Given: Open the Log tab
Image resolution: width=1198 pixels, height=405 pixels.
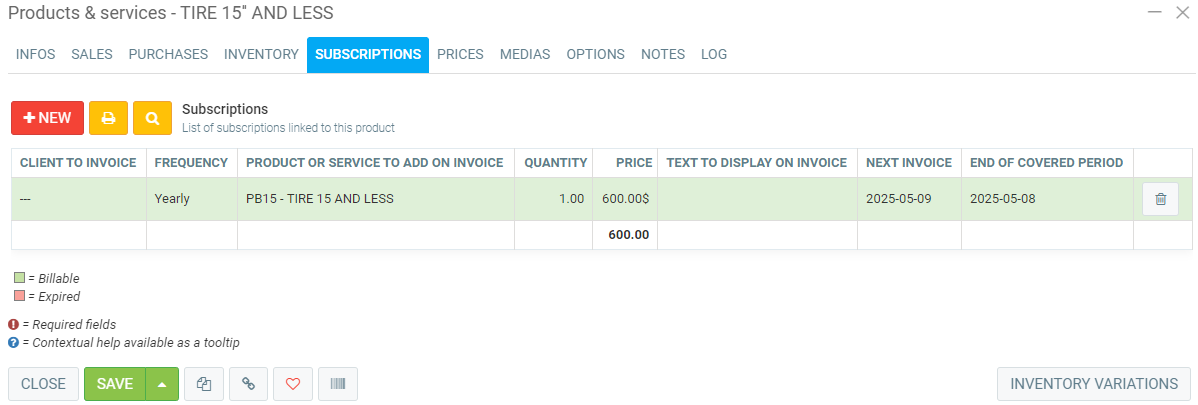Looking at the screenshot, I should click(714, 55).
